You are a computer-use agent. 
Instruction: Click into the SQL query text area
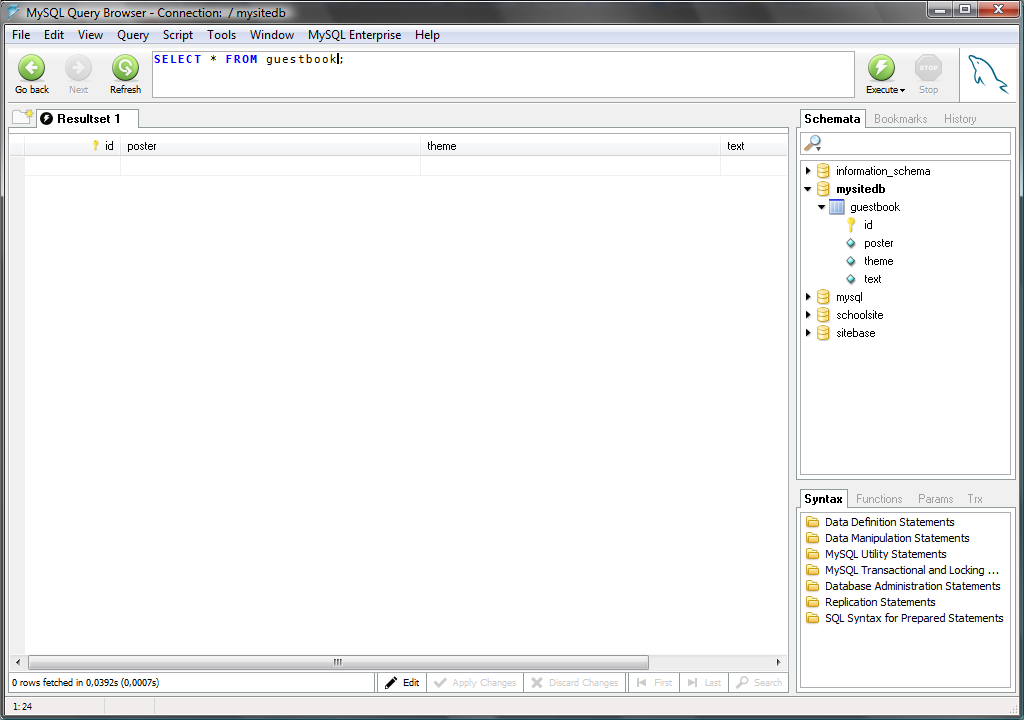[x=500, y=75]
